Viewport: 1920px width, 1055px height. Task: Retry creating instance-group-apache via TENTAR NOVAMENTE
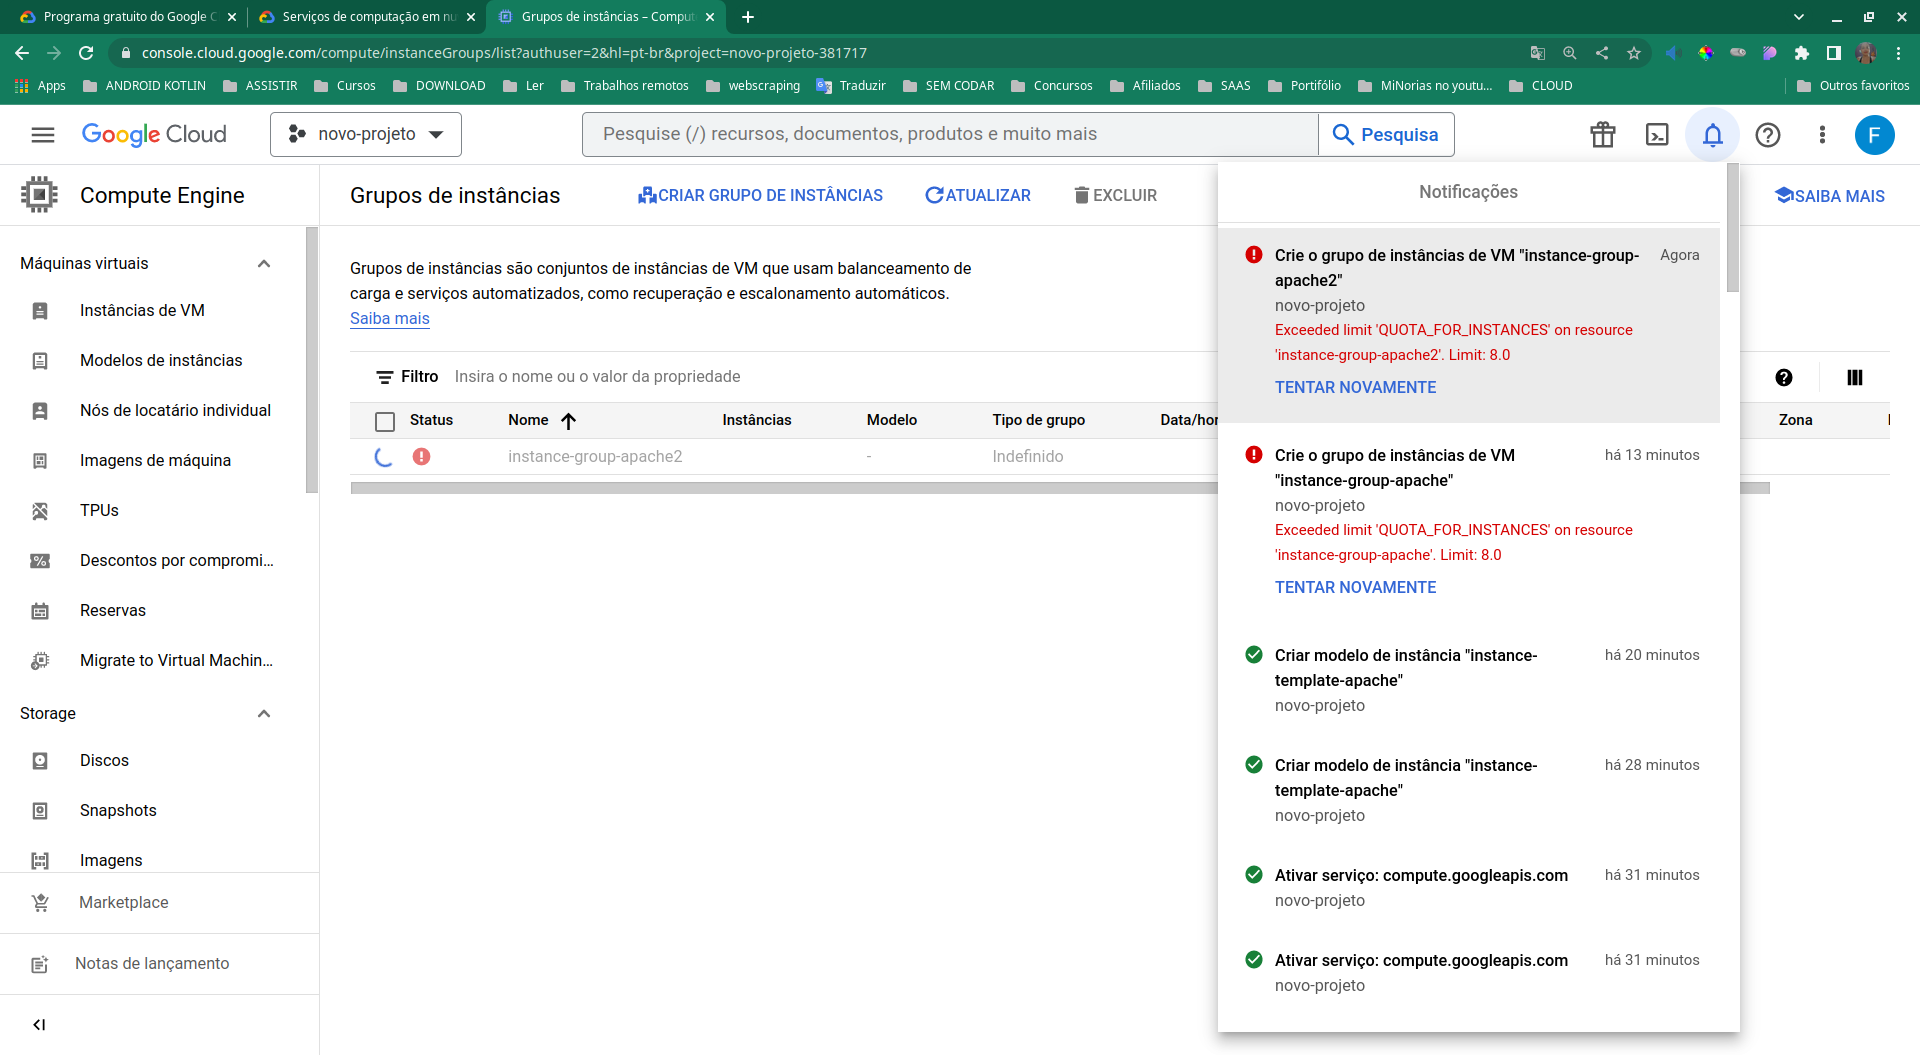pyautogui.click(x=1355, y=588)
